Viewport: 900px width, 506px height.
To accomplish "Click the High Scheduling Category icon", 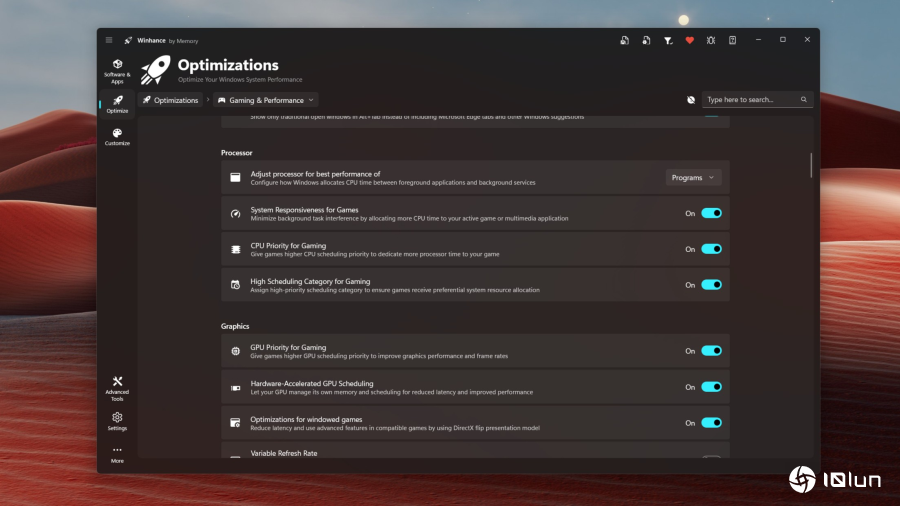I will click(x=235, y=285).
